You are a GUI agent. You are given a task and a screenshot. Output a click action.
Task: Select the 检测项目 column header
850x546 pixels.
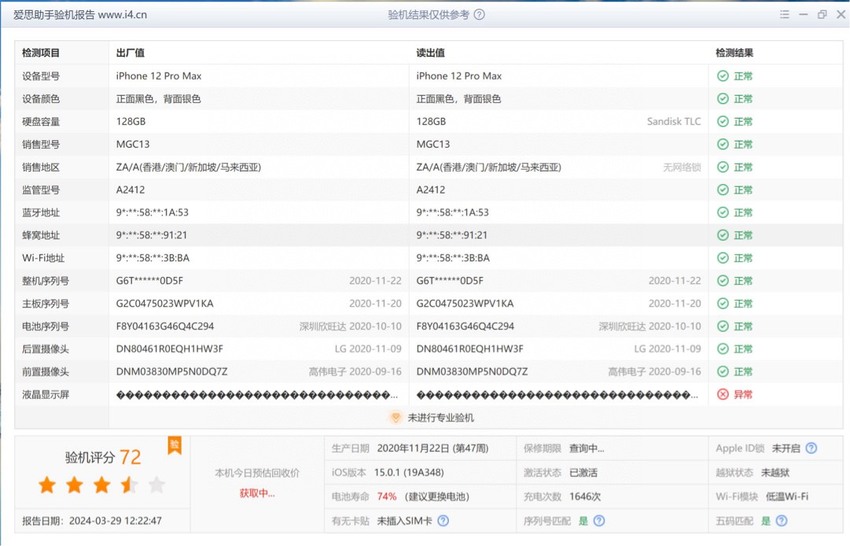click(41, 53)
